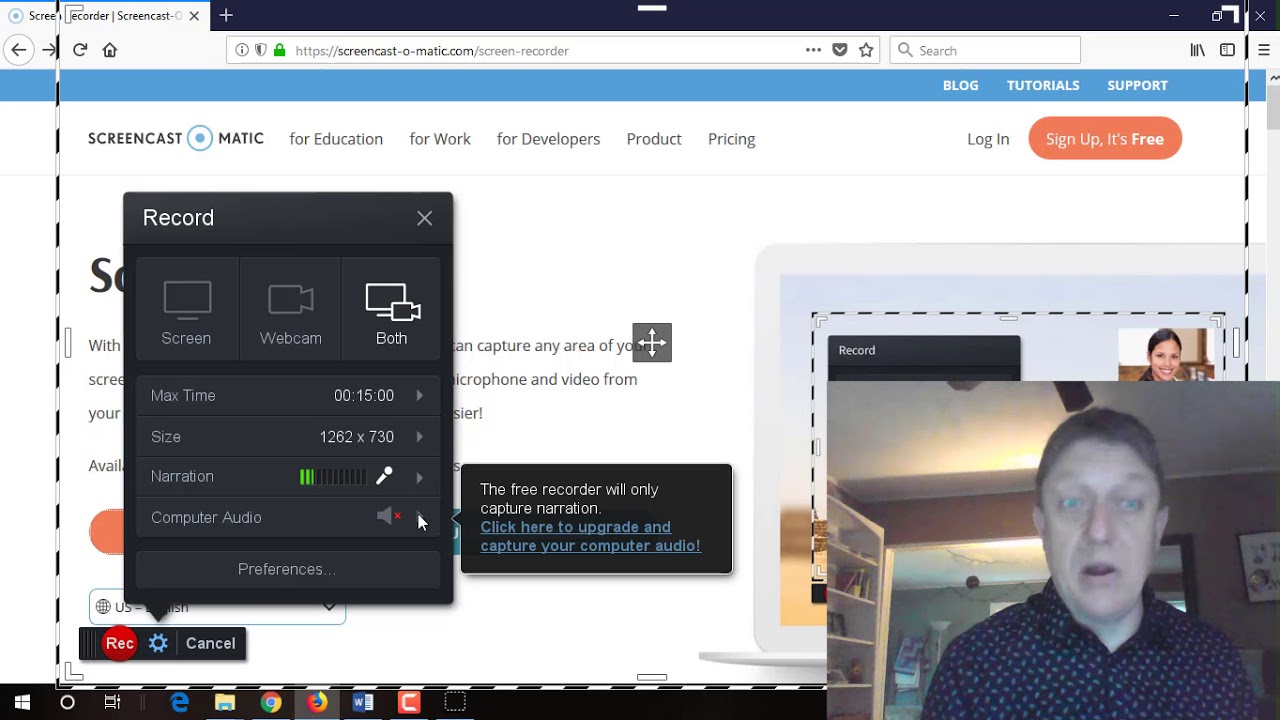Bookmark this page with star icon
The image size is (1280, 720).
point(866,50)
